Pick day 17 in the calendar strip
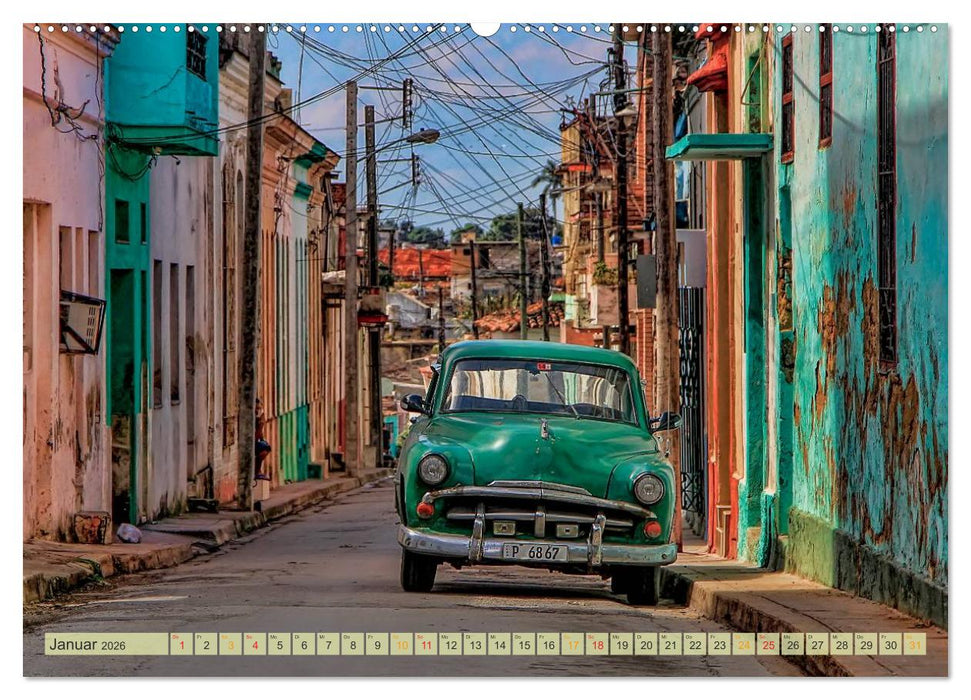971x700 pixels. point(572,645)
